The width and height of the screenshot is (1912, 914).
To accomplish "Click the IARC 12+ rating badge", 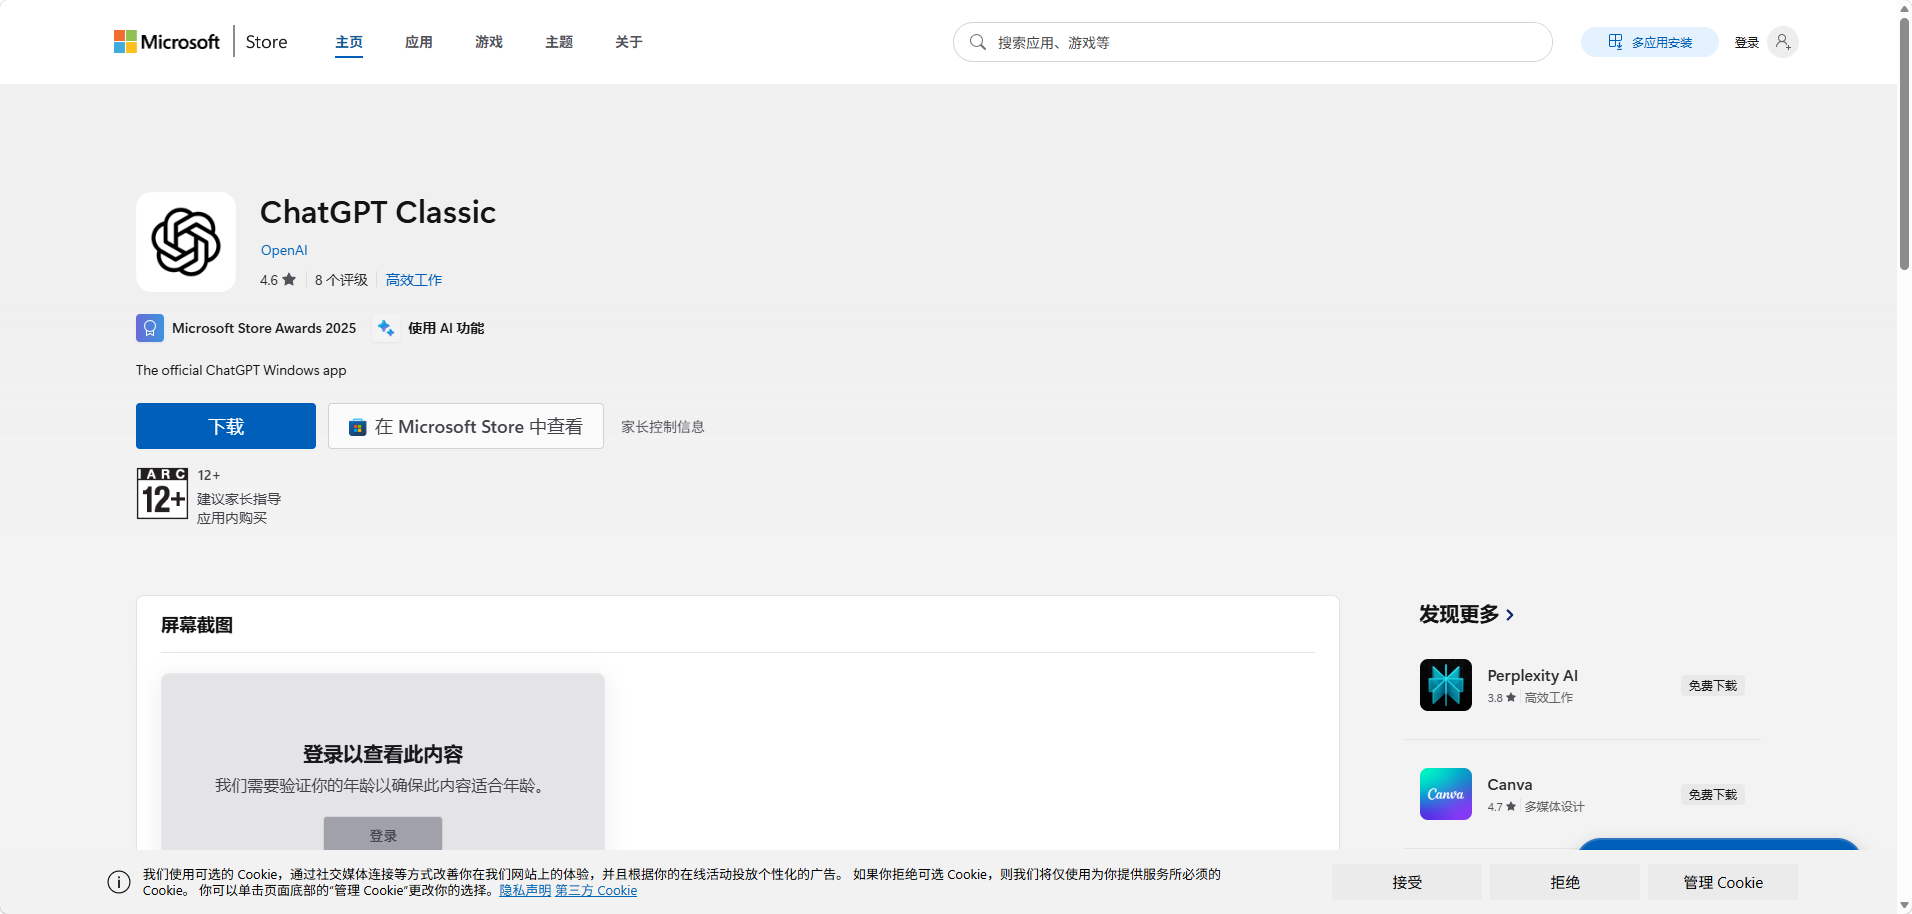I will click(x=162, y=493).
